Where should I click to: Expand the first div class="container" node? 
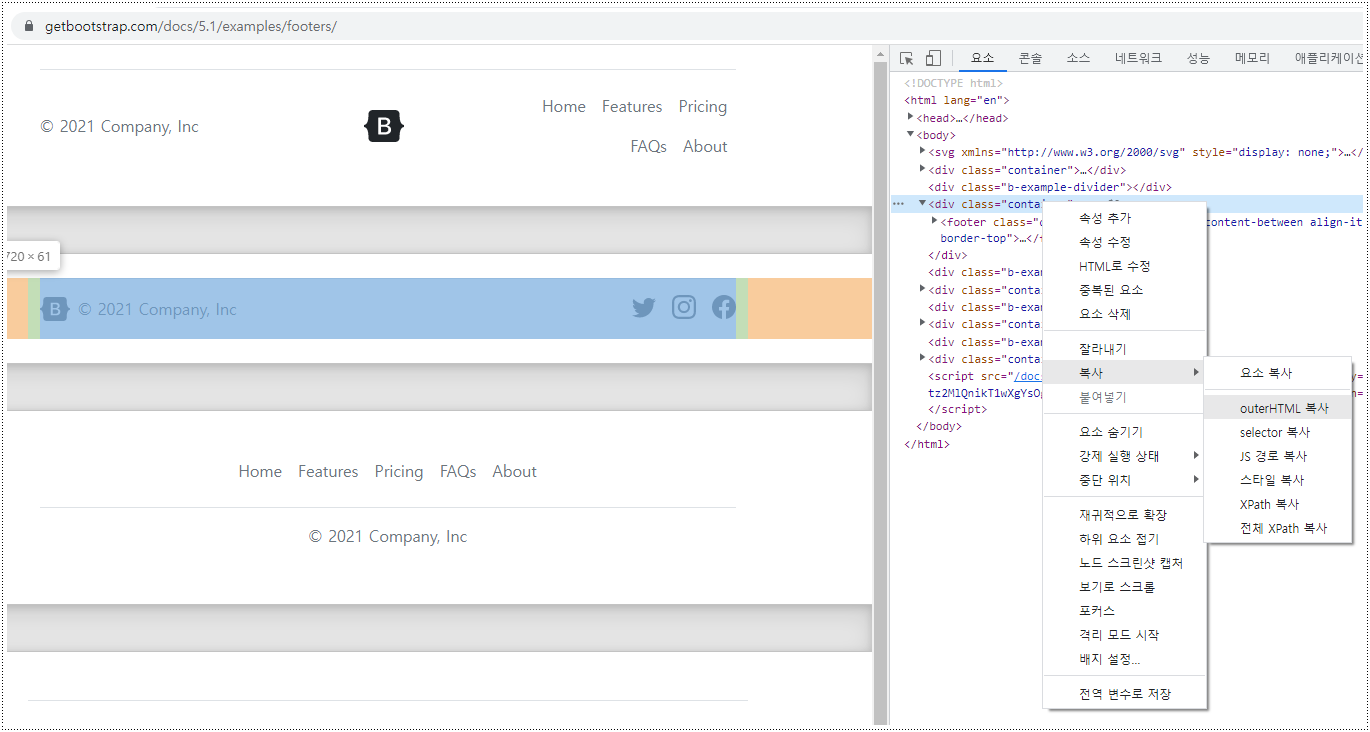[x=922, y=170]
